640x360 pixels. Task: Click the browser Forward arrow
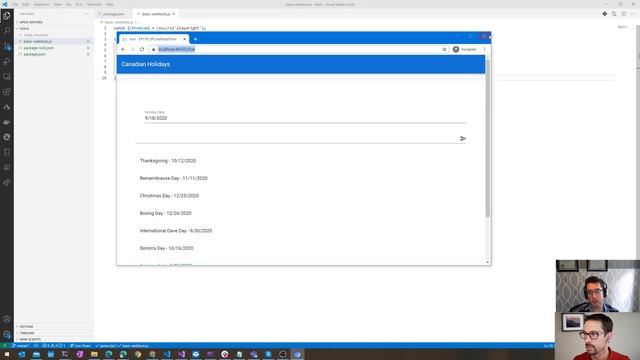coord(133,49)
